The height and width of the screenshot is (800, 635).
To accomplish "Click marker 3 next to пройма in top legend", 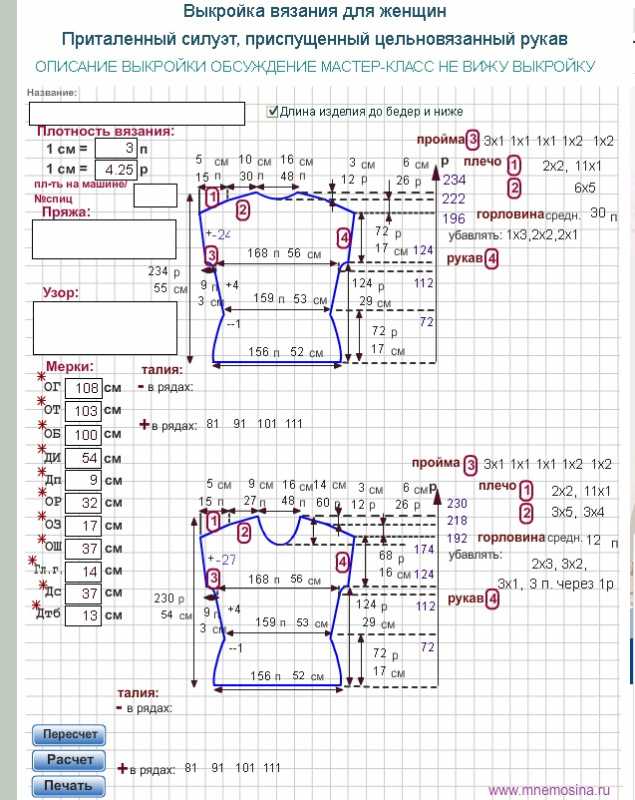I will [472, 140].
